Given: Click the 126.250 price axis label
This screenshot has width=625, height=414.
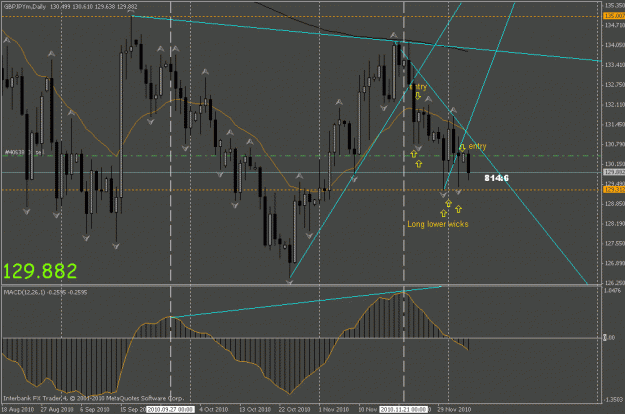Looking at the screenshot, I should click(615, 283).
